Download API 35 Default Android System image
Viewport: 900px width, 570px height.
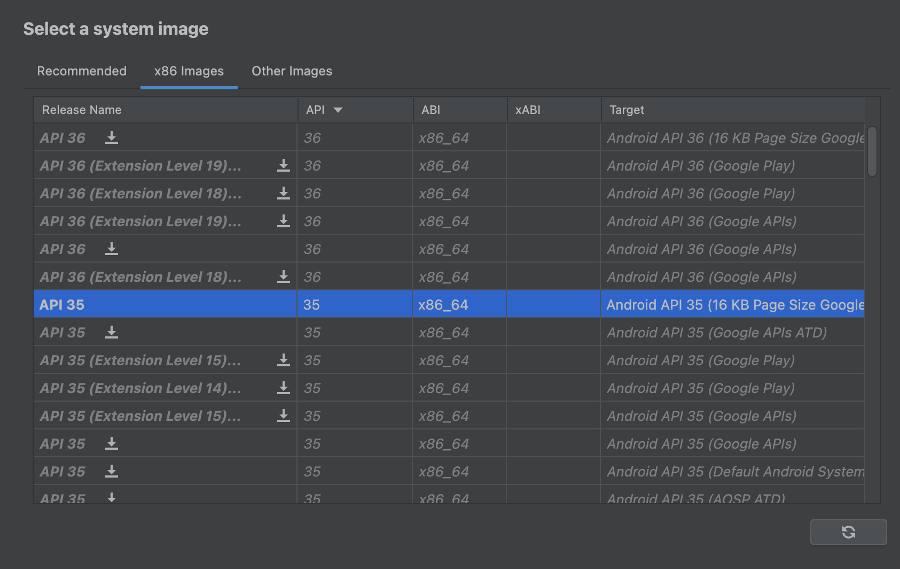(x=112, y=471)
